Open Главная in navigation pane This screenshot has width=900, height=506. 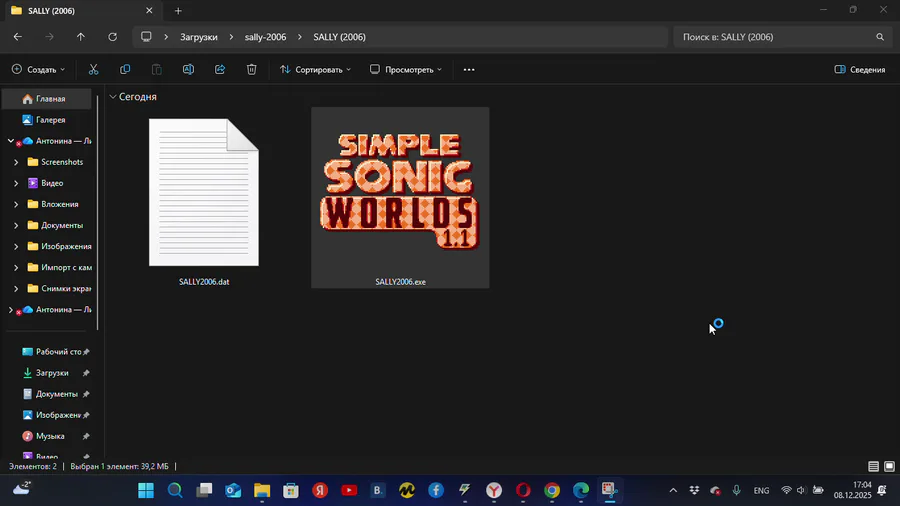(x=47, y=99)
